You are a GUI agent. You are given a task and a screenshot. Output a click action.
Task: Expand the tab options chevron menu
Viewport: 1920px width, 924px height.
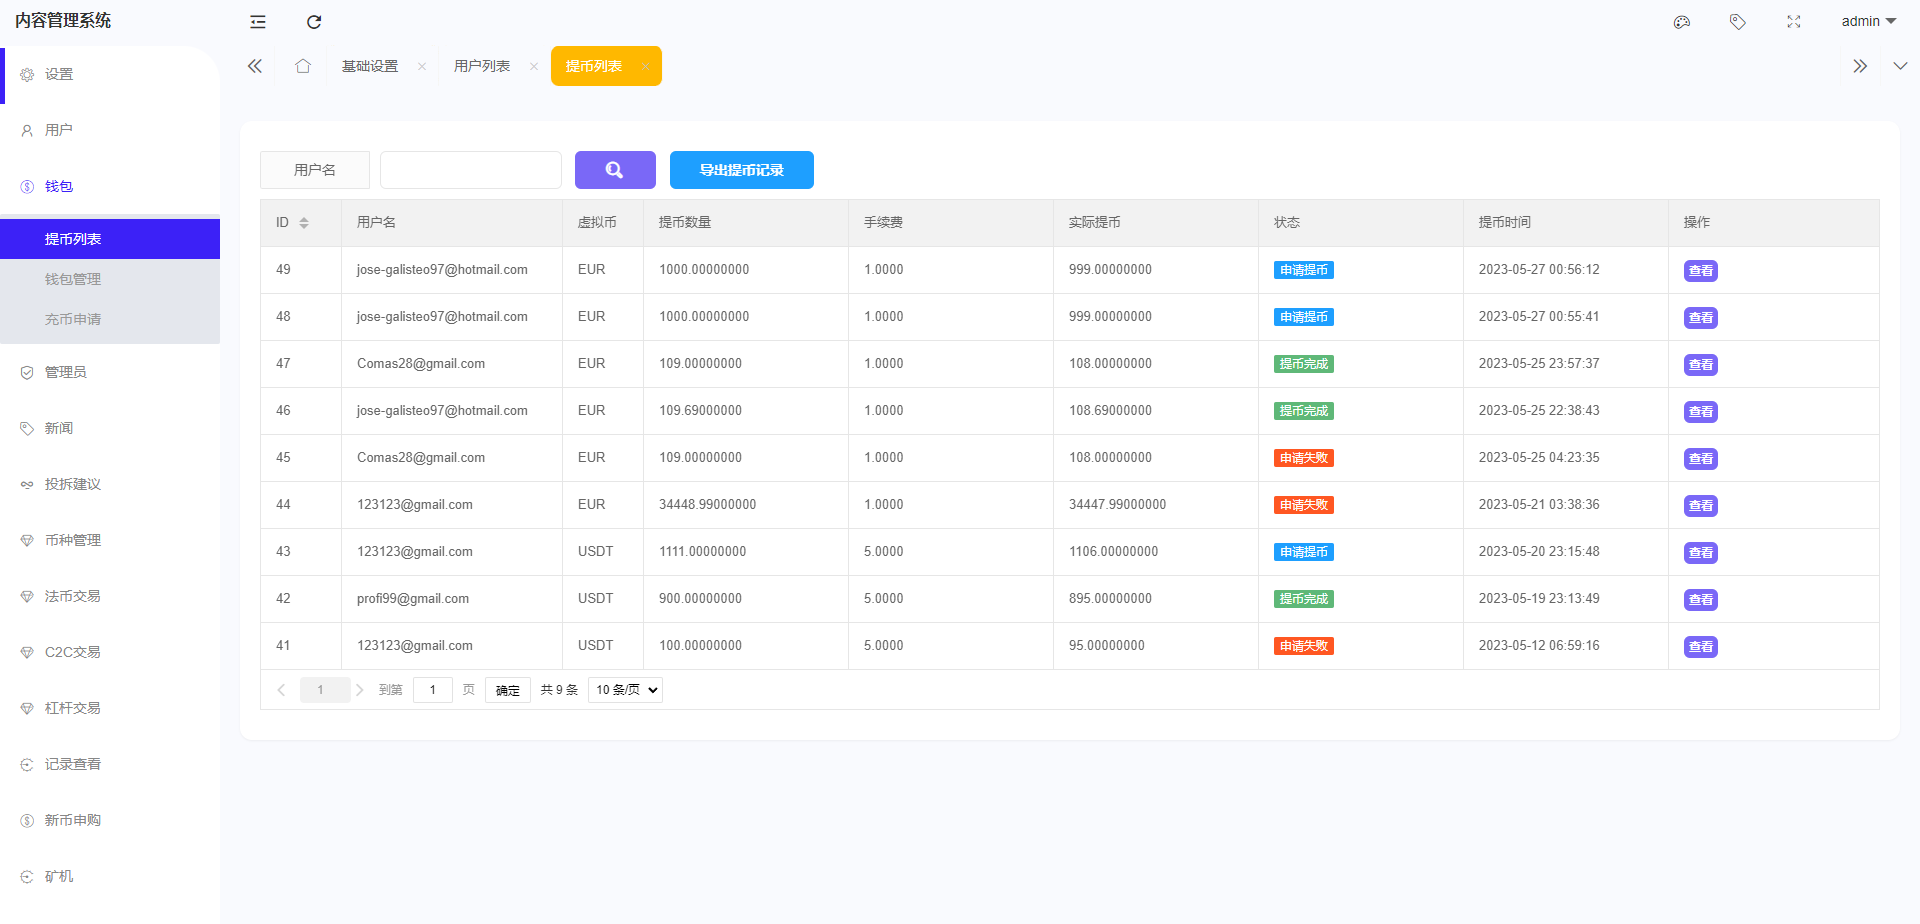(x=1900, y=66)
